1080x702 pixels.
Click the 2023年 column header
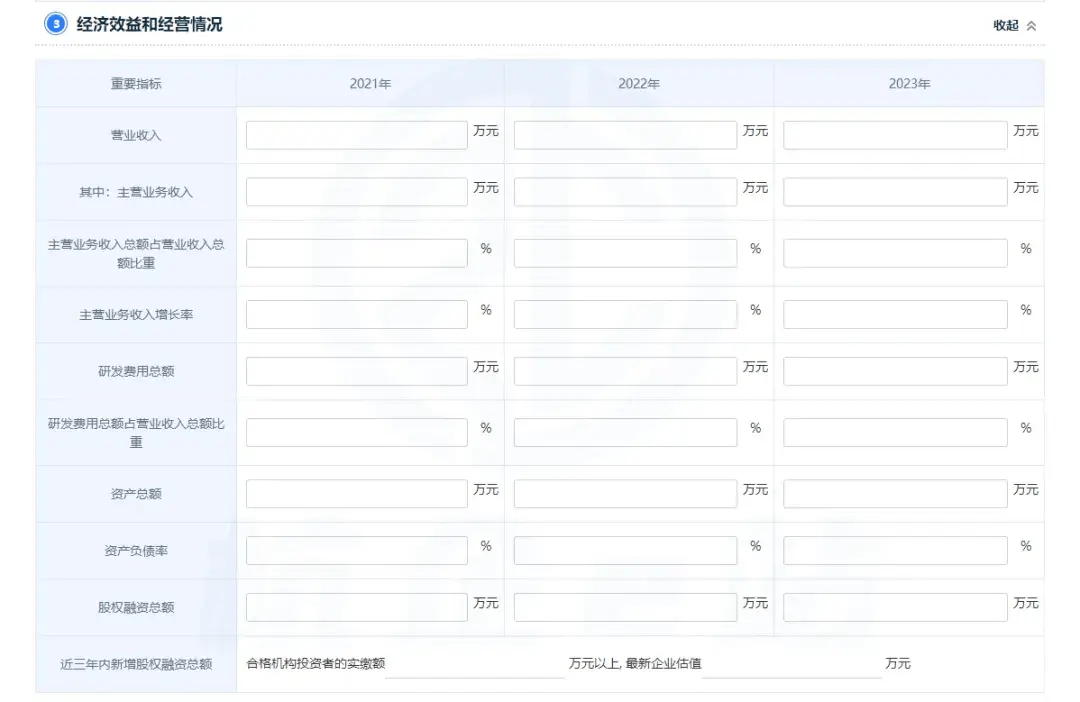[909, 84]
